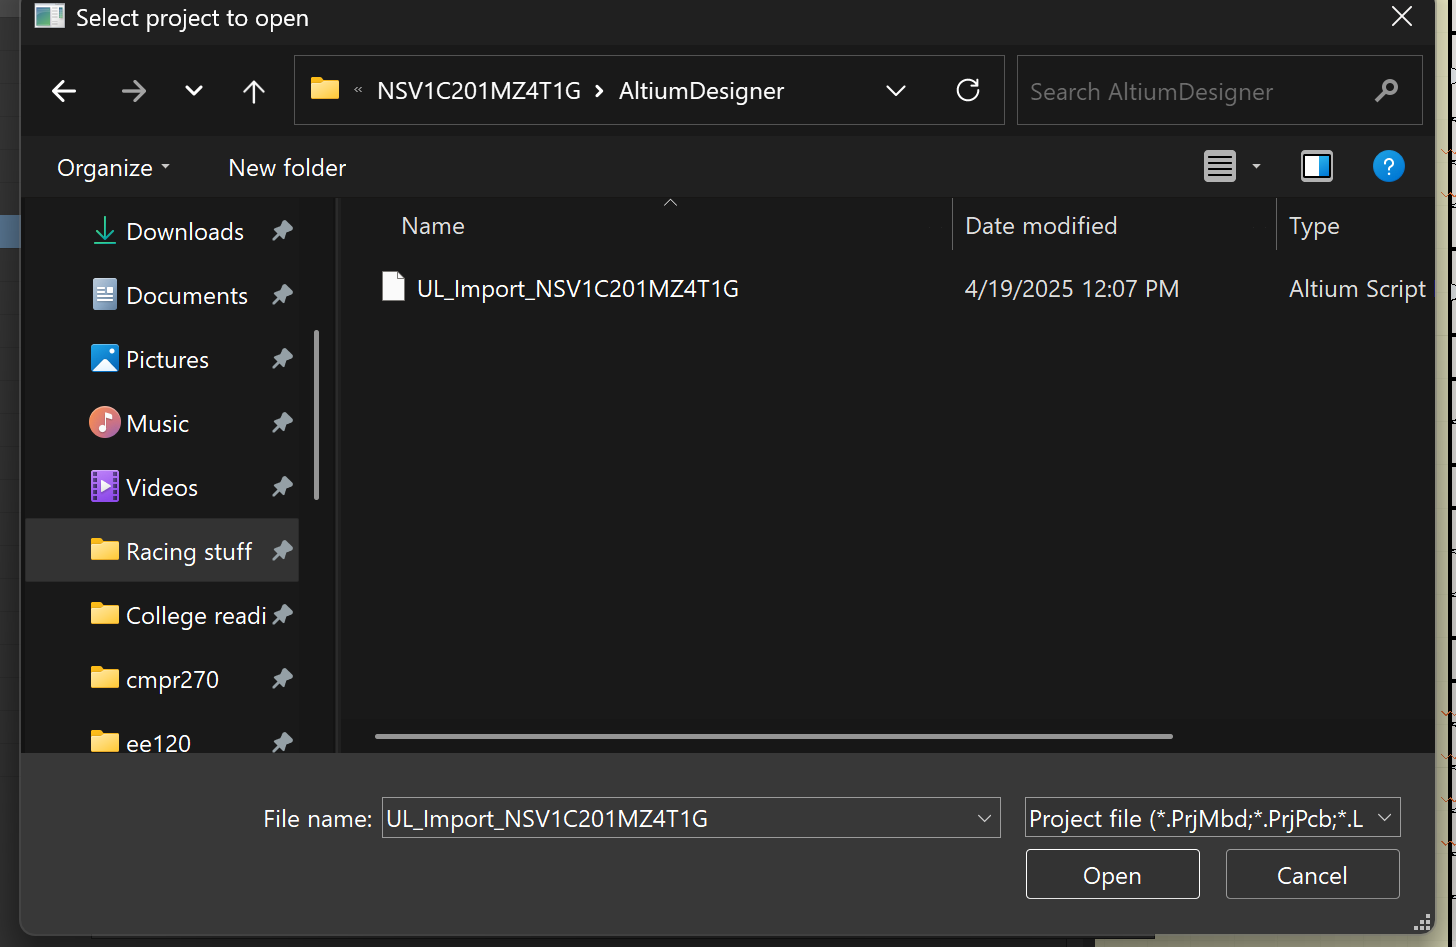Click the file list horizontal scrollbar
1456x947 pixels.
(x=773, y=737)
